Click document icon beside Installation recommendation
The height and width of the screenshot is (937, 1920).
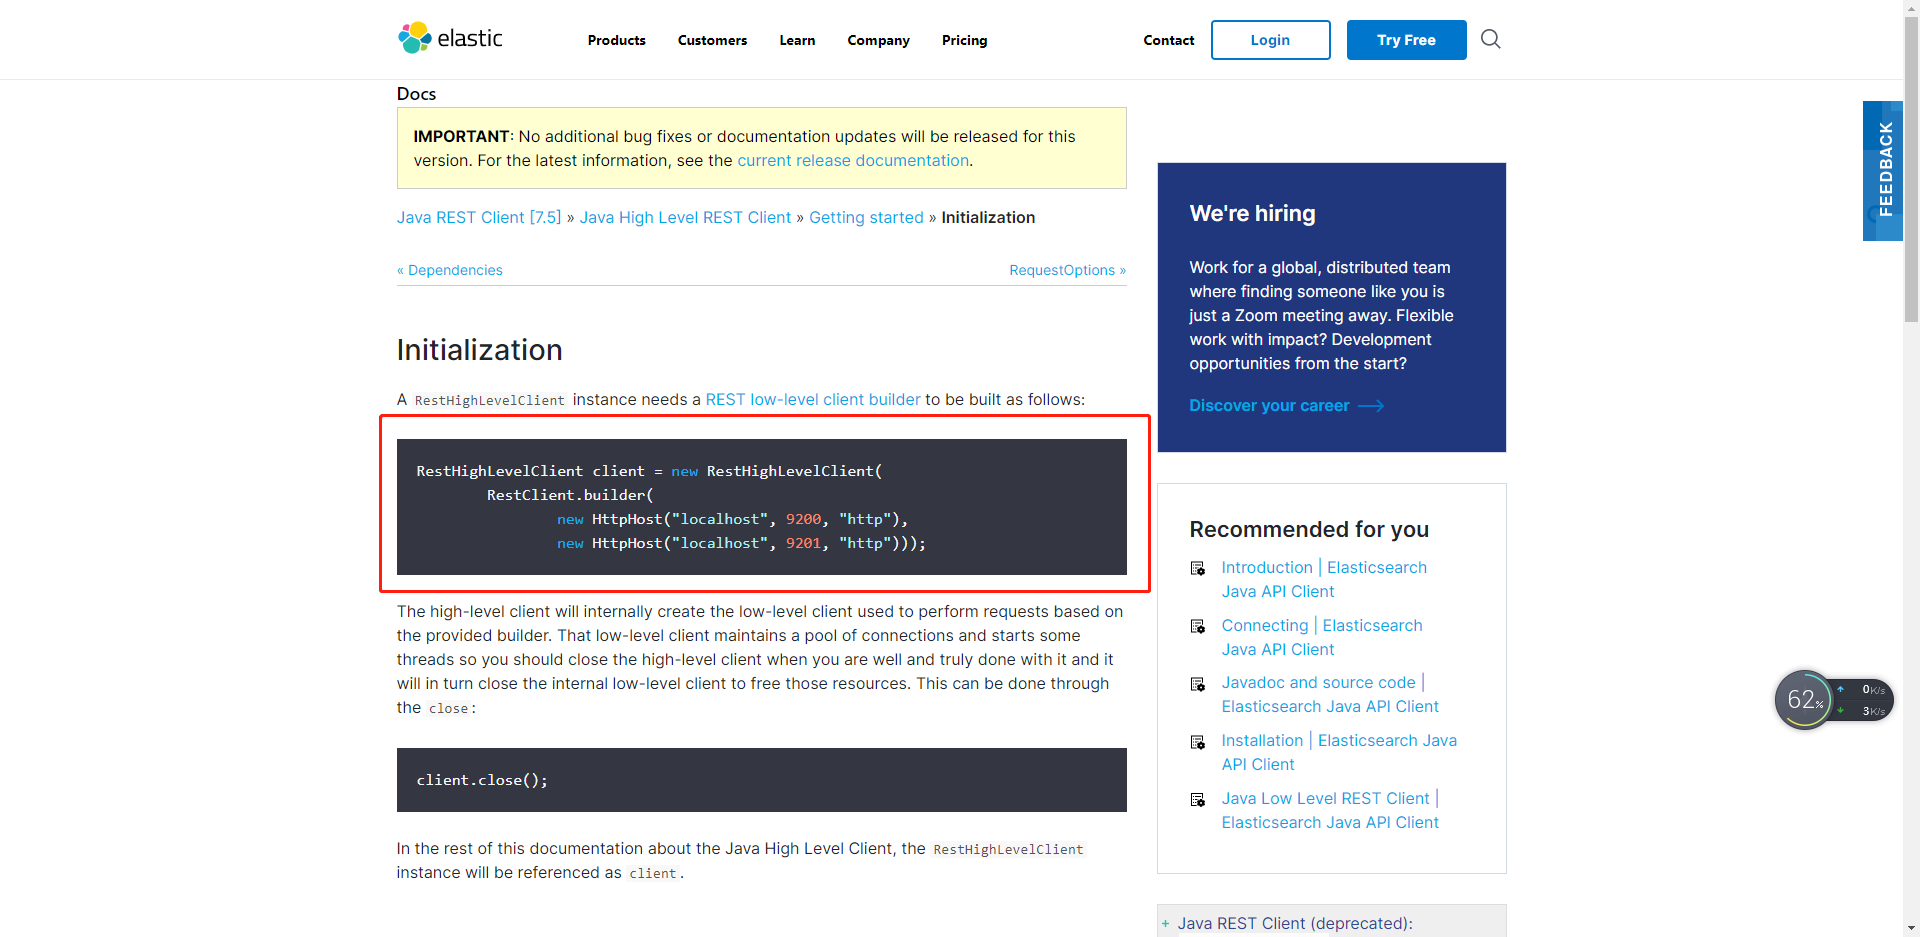click(x=1197, y=742)
